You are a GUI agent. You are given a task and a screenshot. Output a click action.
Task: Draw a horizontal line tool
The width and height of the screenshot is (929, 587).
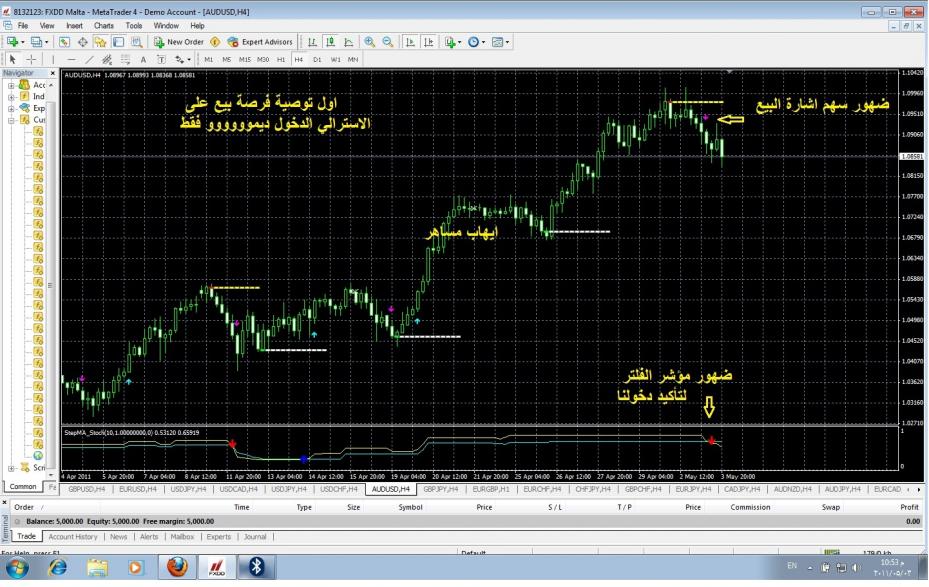(71, 59)
